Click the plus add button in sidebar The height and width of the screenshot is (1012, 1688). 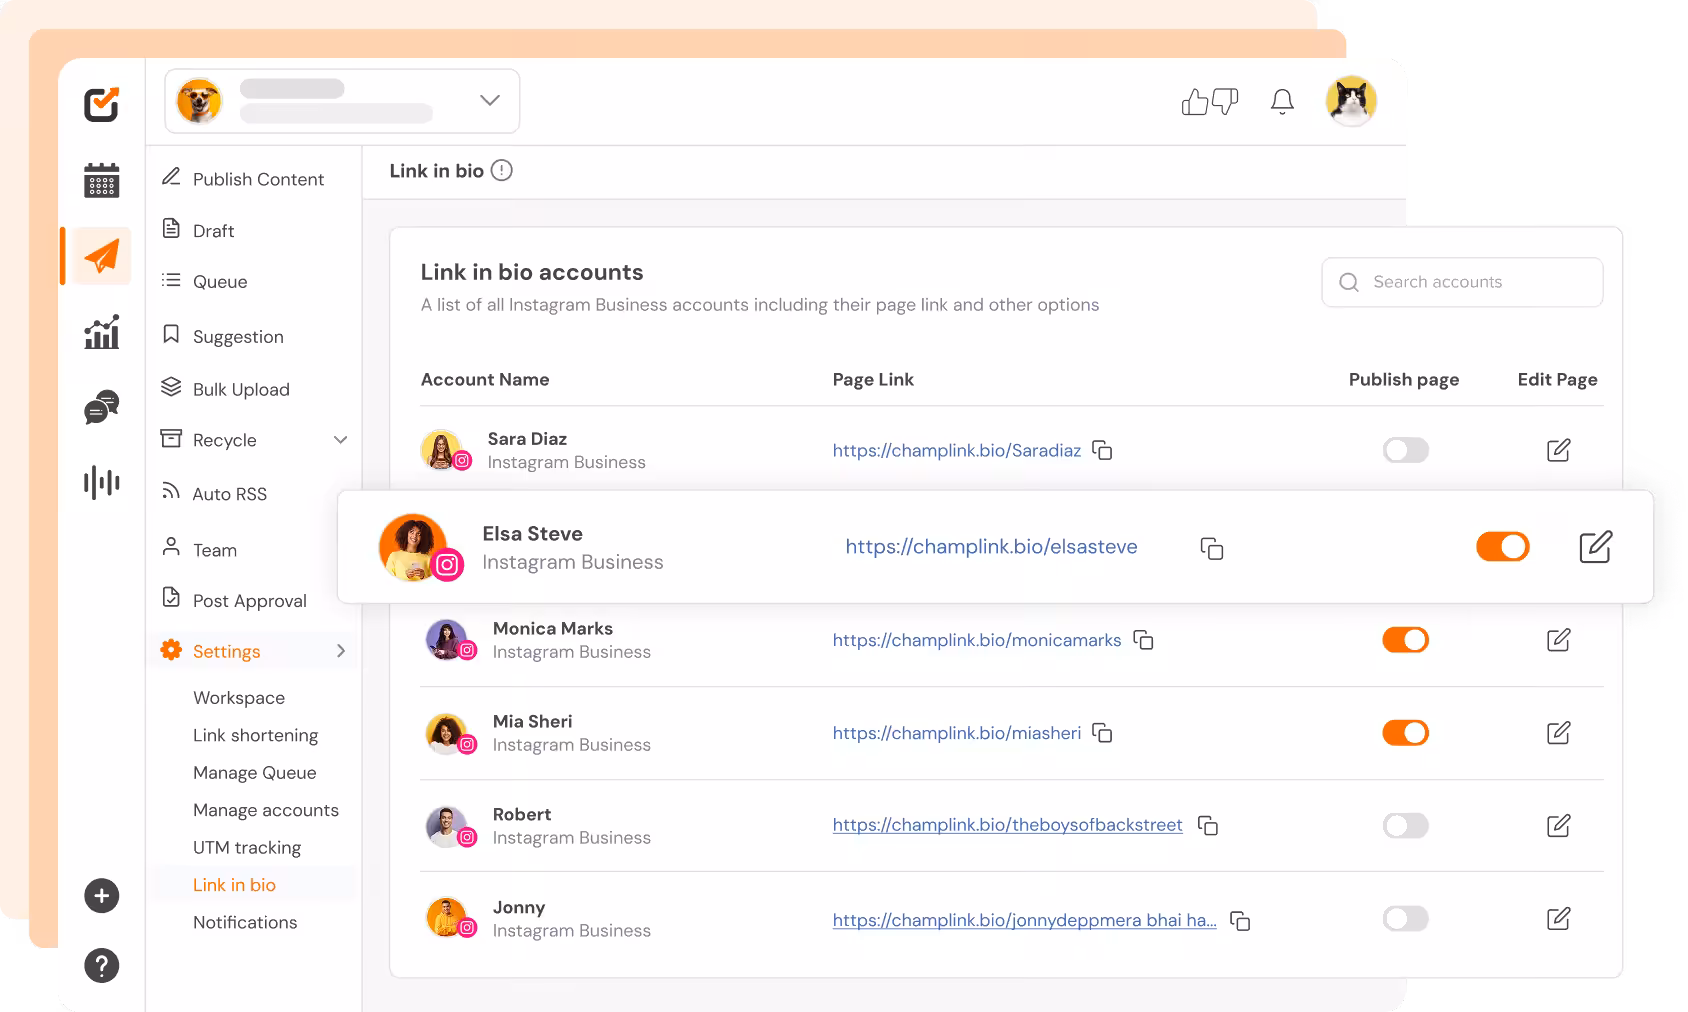101,896
